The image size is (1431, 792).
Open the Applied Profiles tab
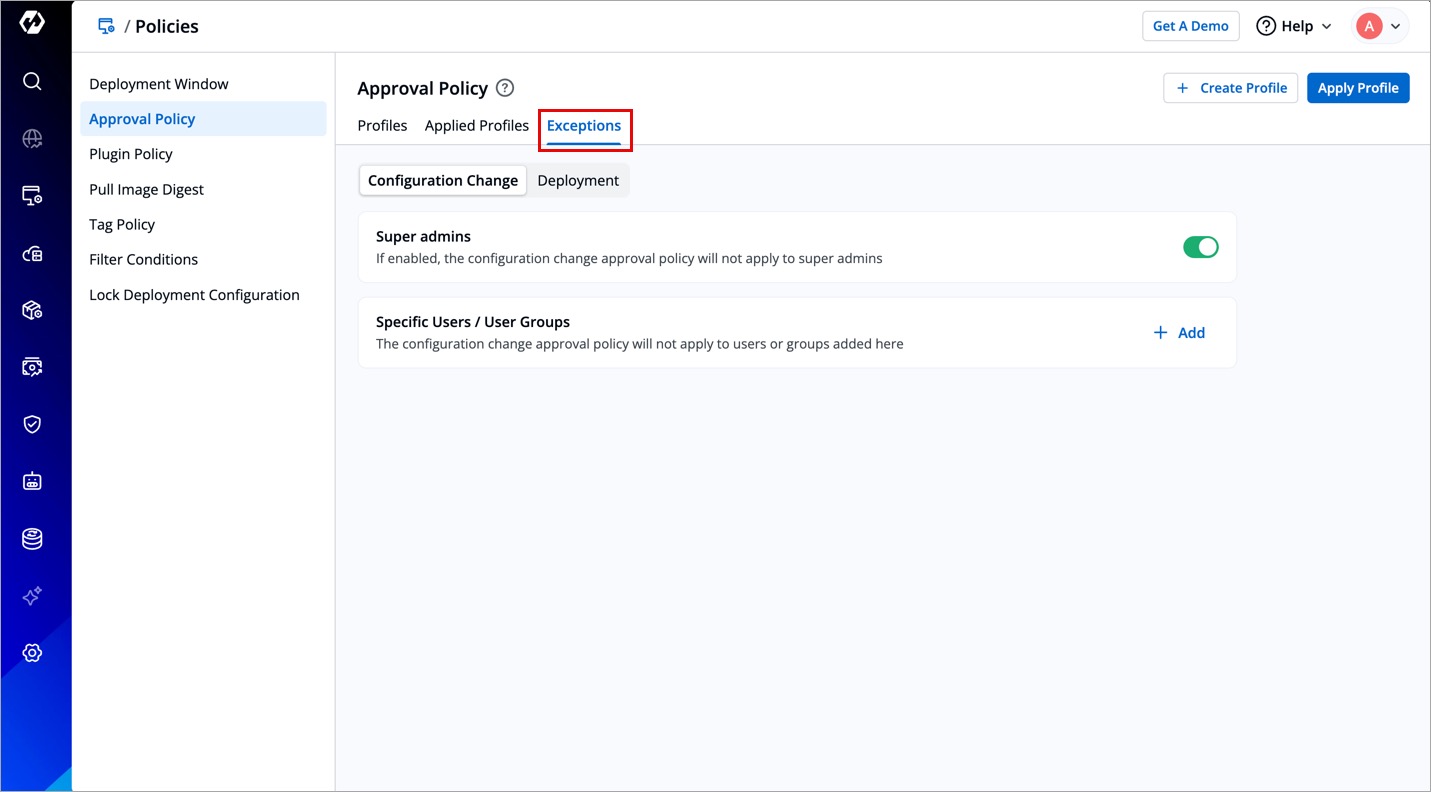click(476, 126)
